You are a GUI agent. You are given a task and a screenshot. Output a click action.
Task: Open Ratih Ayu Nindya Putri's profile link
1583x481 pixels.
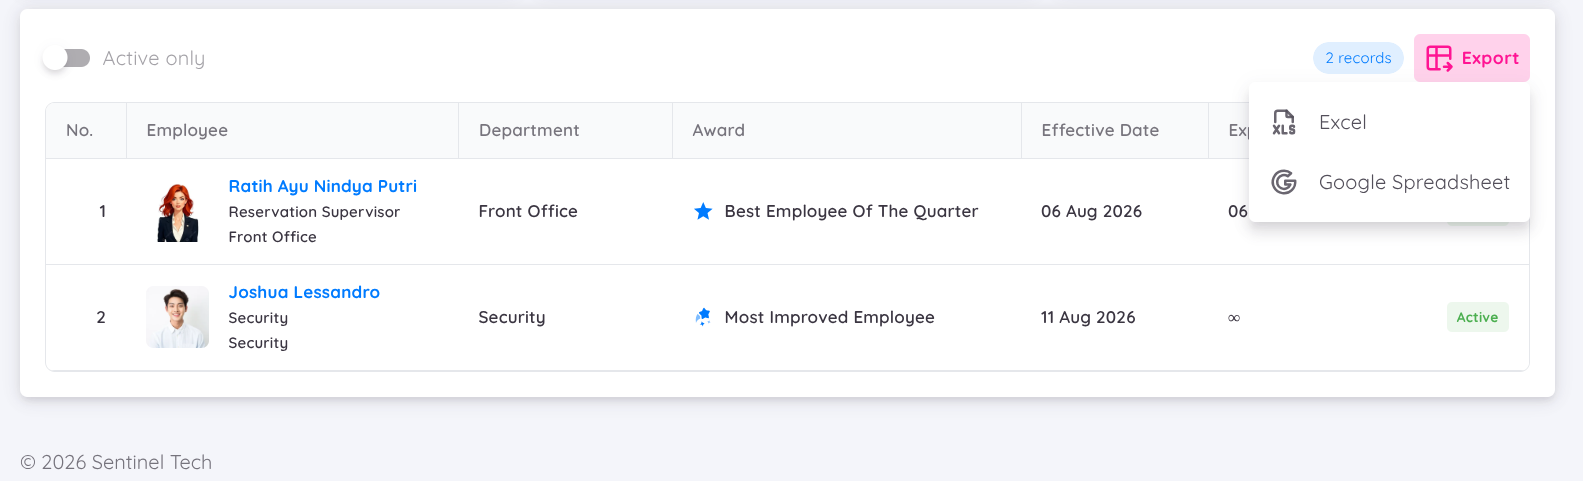(x=322, y=186)
